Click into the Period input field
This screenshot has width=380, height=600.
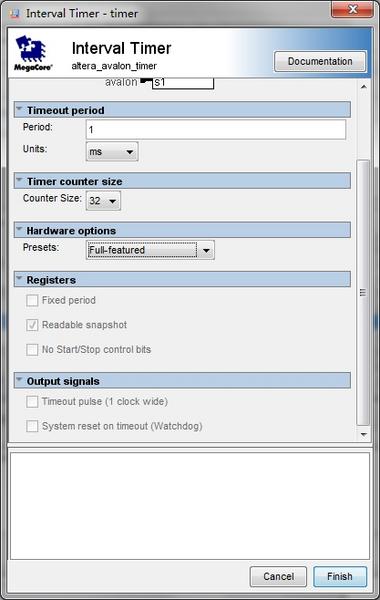pos(216,129)
